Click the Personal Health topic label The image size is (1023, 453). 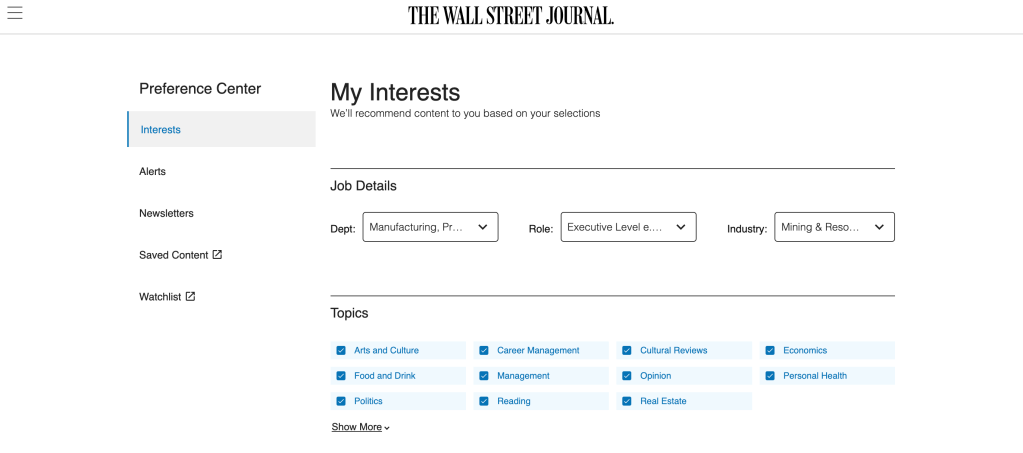coord(815,376)
